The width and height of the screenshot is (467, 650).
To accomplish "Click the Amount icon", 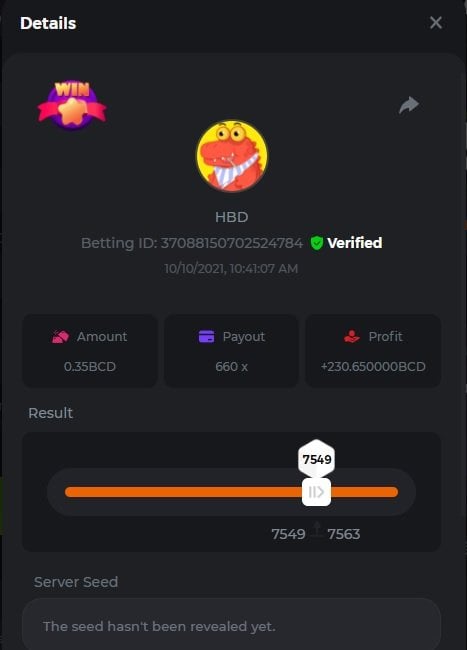I will [x=60, y=337].
